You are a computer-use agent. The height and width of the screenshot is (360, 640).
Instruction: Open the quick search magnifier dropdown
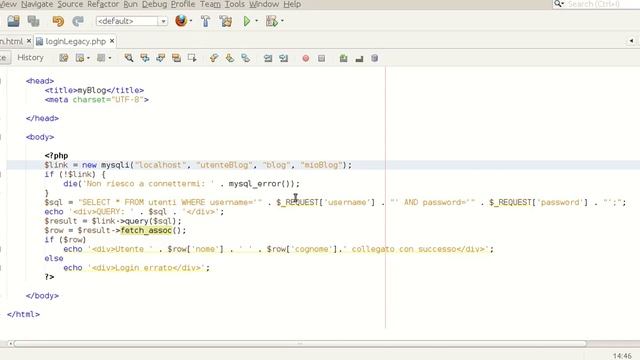click(558, 4)
